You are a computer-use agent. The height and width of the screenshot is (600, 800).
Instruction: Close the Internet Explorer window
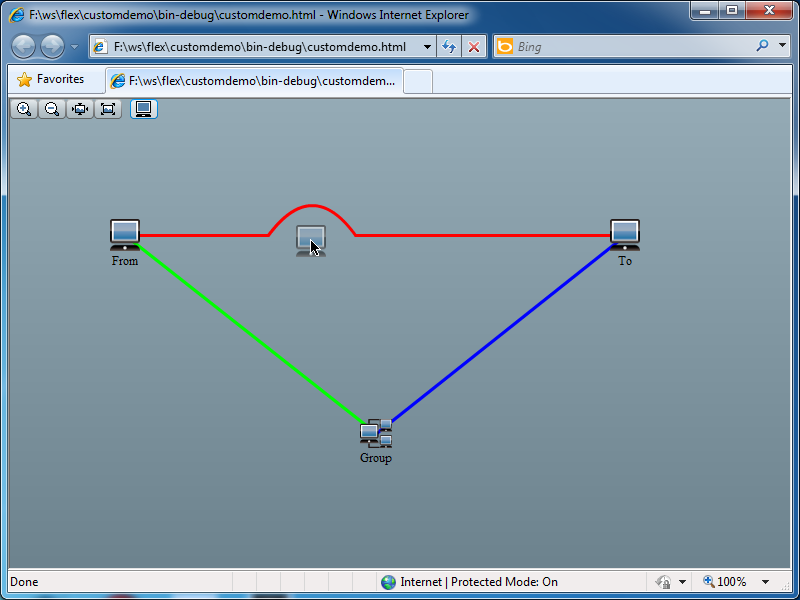pyautogui.click(x=769, y=10)
